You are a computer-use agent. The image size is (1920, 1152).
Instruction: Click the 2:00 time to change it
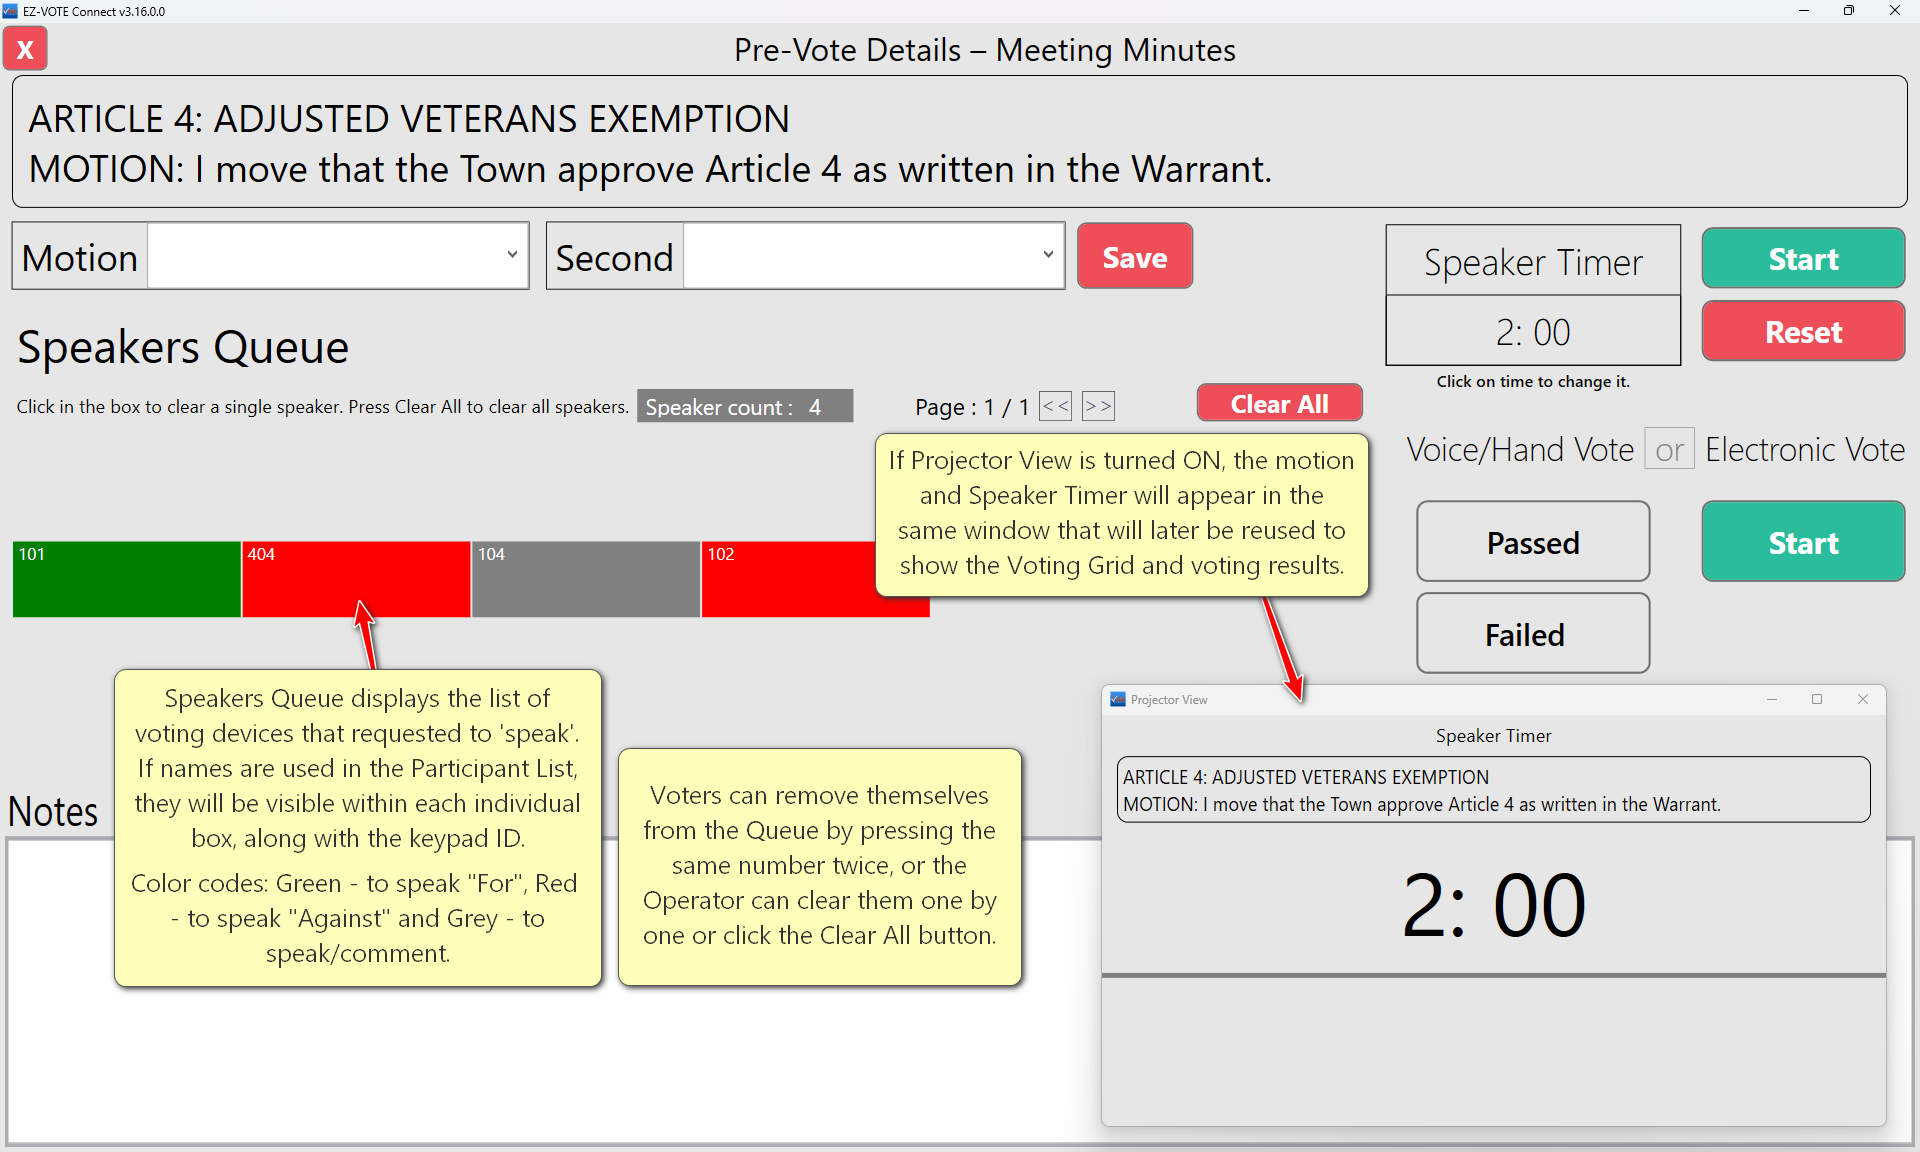(x=1532, y=332)
